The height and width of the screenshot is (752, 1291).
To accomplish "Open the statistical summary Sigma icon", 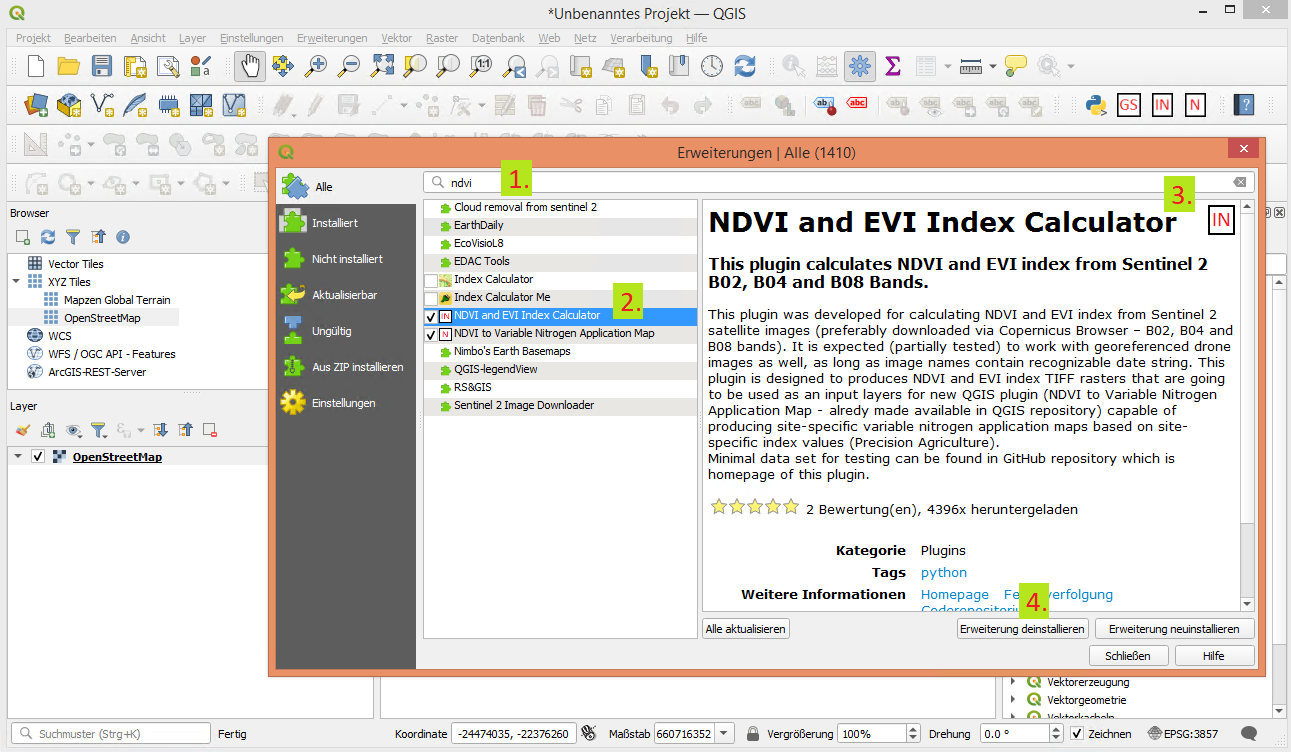I will pyautogui.click(x=893, y=67).
